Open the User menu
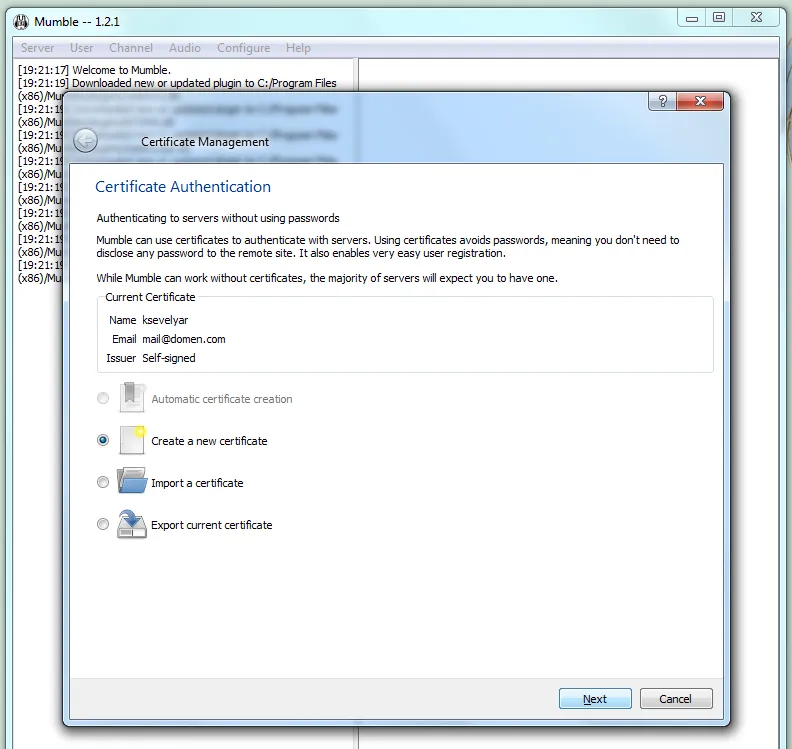This screenshot has width=792, height=749. click(81, 48)
